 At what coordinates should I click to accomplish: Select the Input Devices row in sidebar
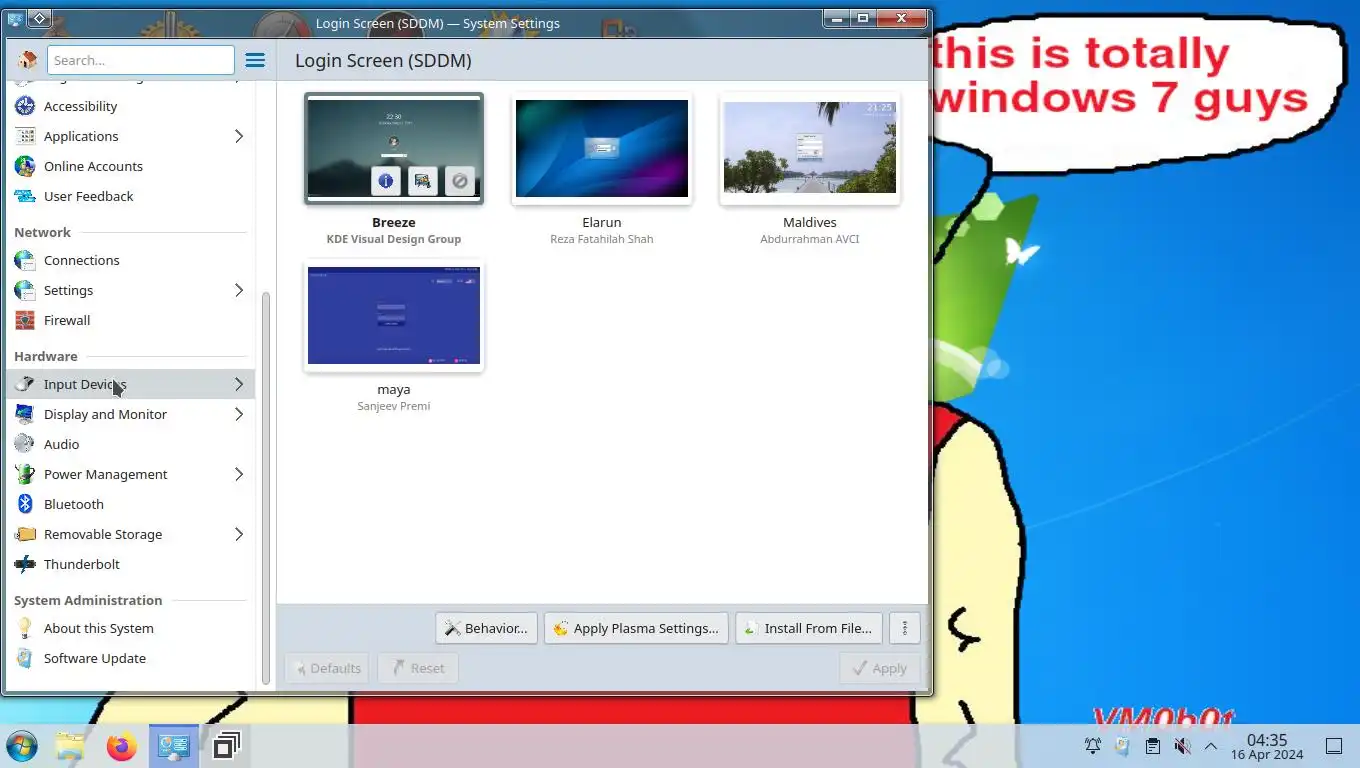(131, 384)
